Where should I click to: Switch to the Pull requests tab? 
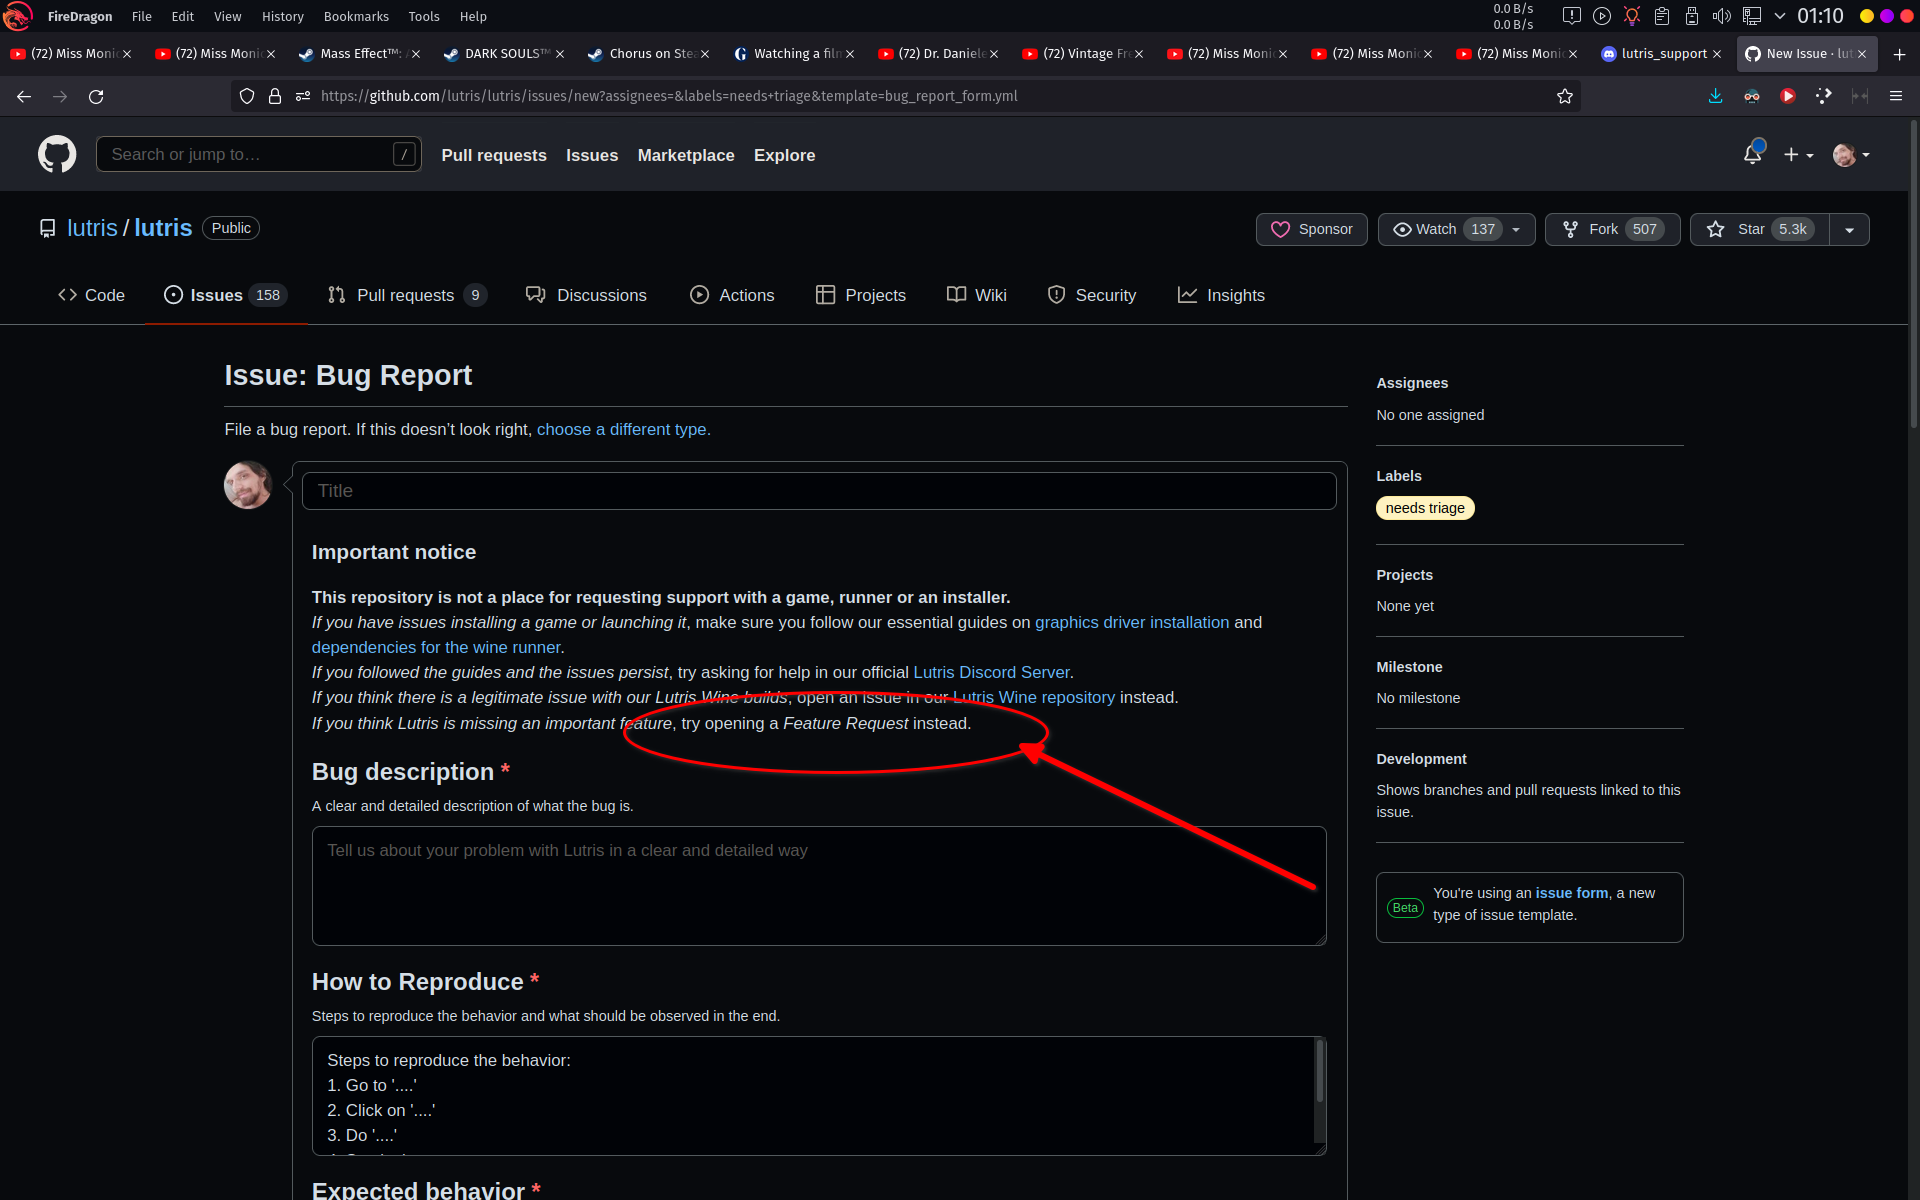pos(405,295)
